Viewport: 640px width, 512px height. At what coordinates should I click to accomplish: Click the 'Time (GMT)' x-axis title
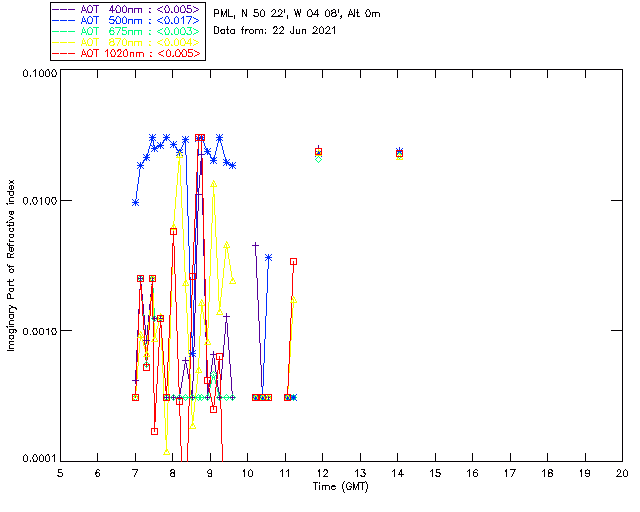point(341,485)
